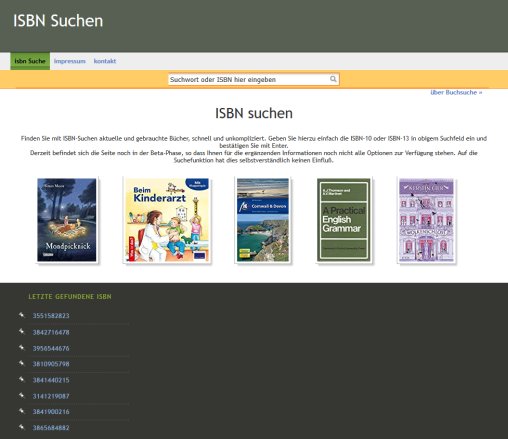Open the purple Kerstin Gier book cover

426,220
